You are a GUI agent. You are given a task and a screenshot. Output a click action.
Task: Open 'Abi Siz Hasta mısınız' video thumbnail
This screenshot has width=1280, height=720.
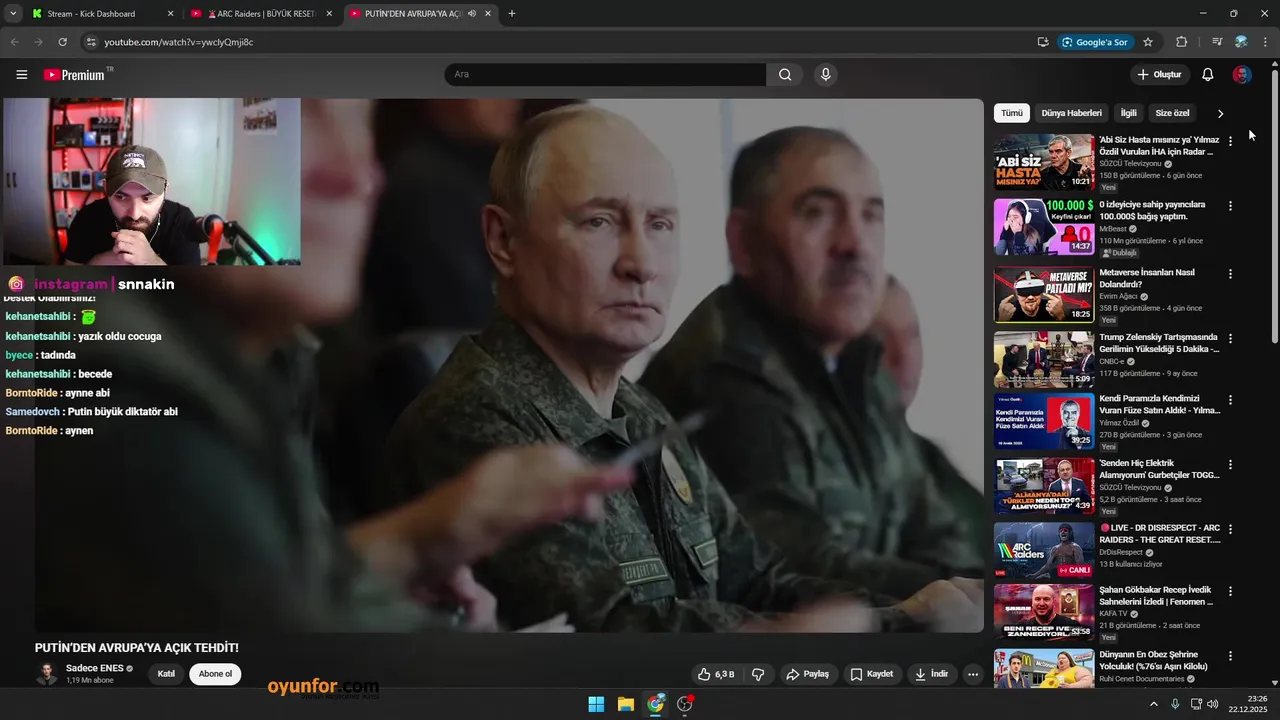[1043, 162]
